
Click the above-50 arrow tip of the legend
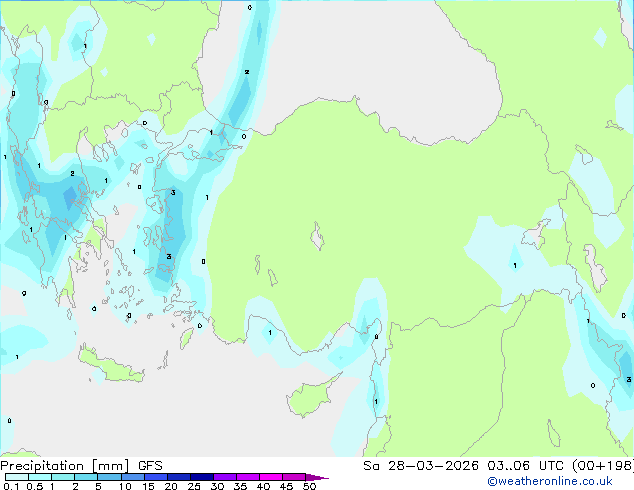coord(317,477)
